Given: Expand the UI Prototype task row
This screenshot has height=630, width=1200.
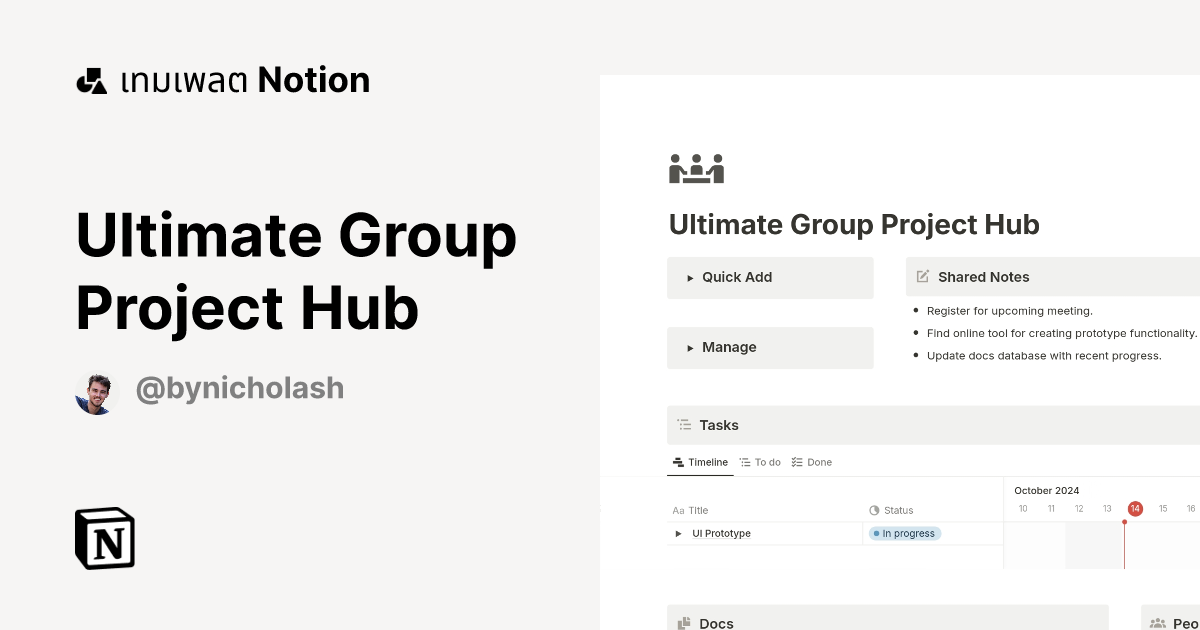Looking at the screenshot, I should (678, 533).
